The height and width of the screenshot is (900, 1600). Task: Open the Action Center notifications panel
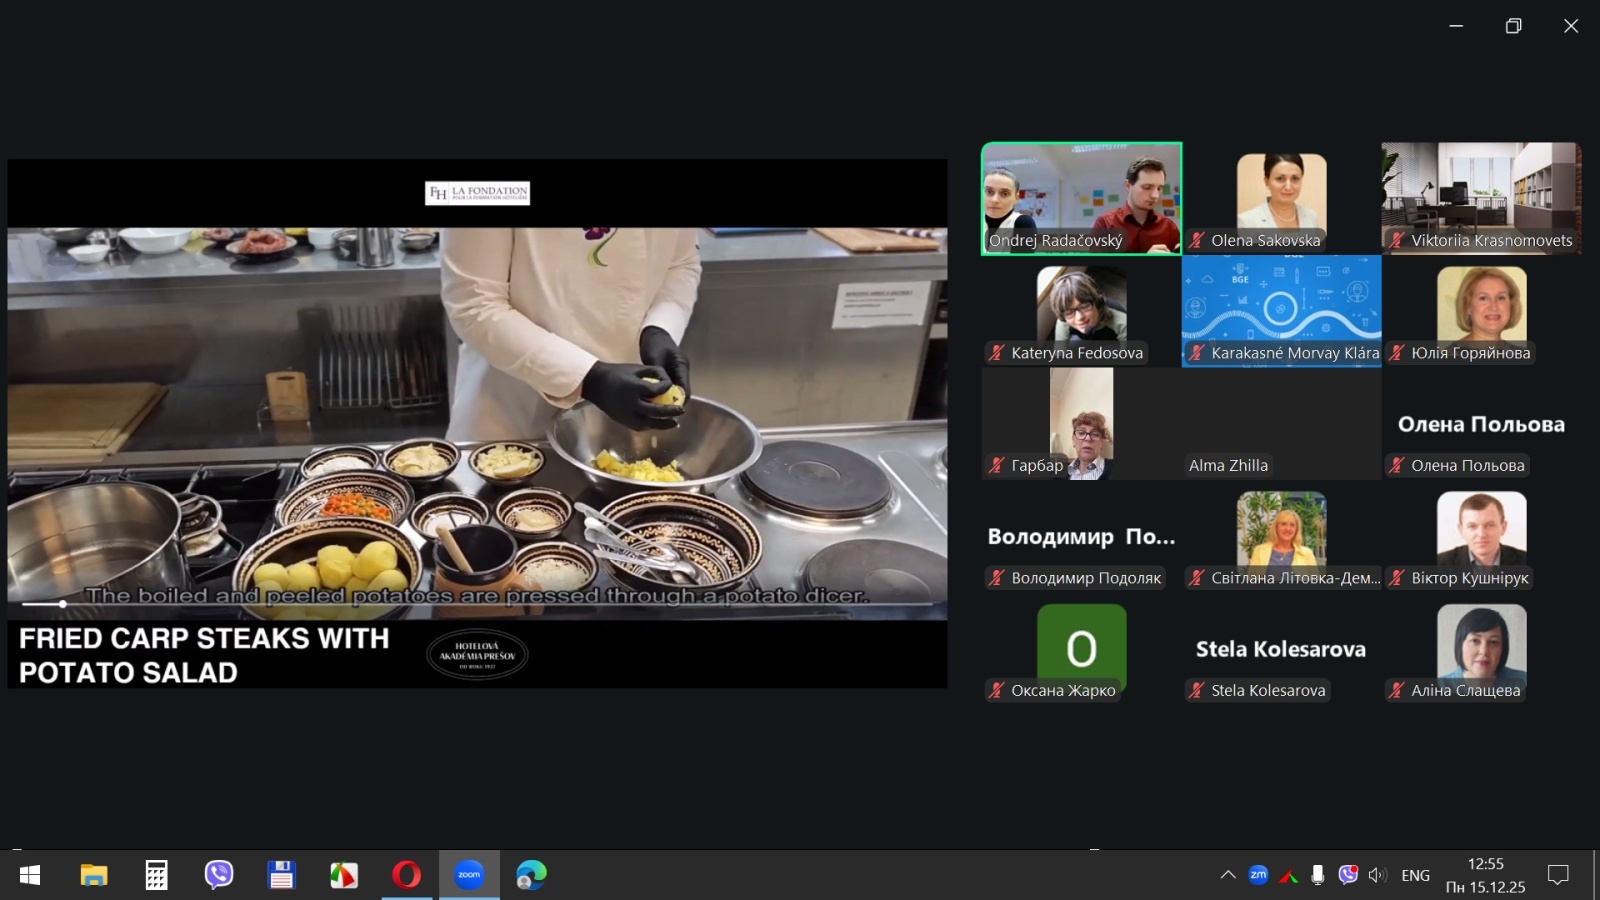[1557, 875]
